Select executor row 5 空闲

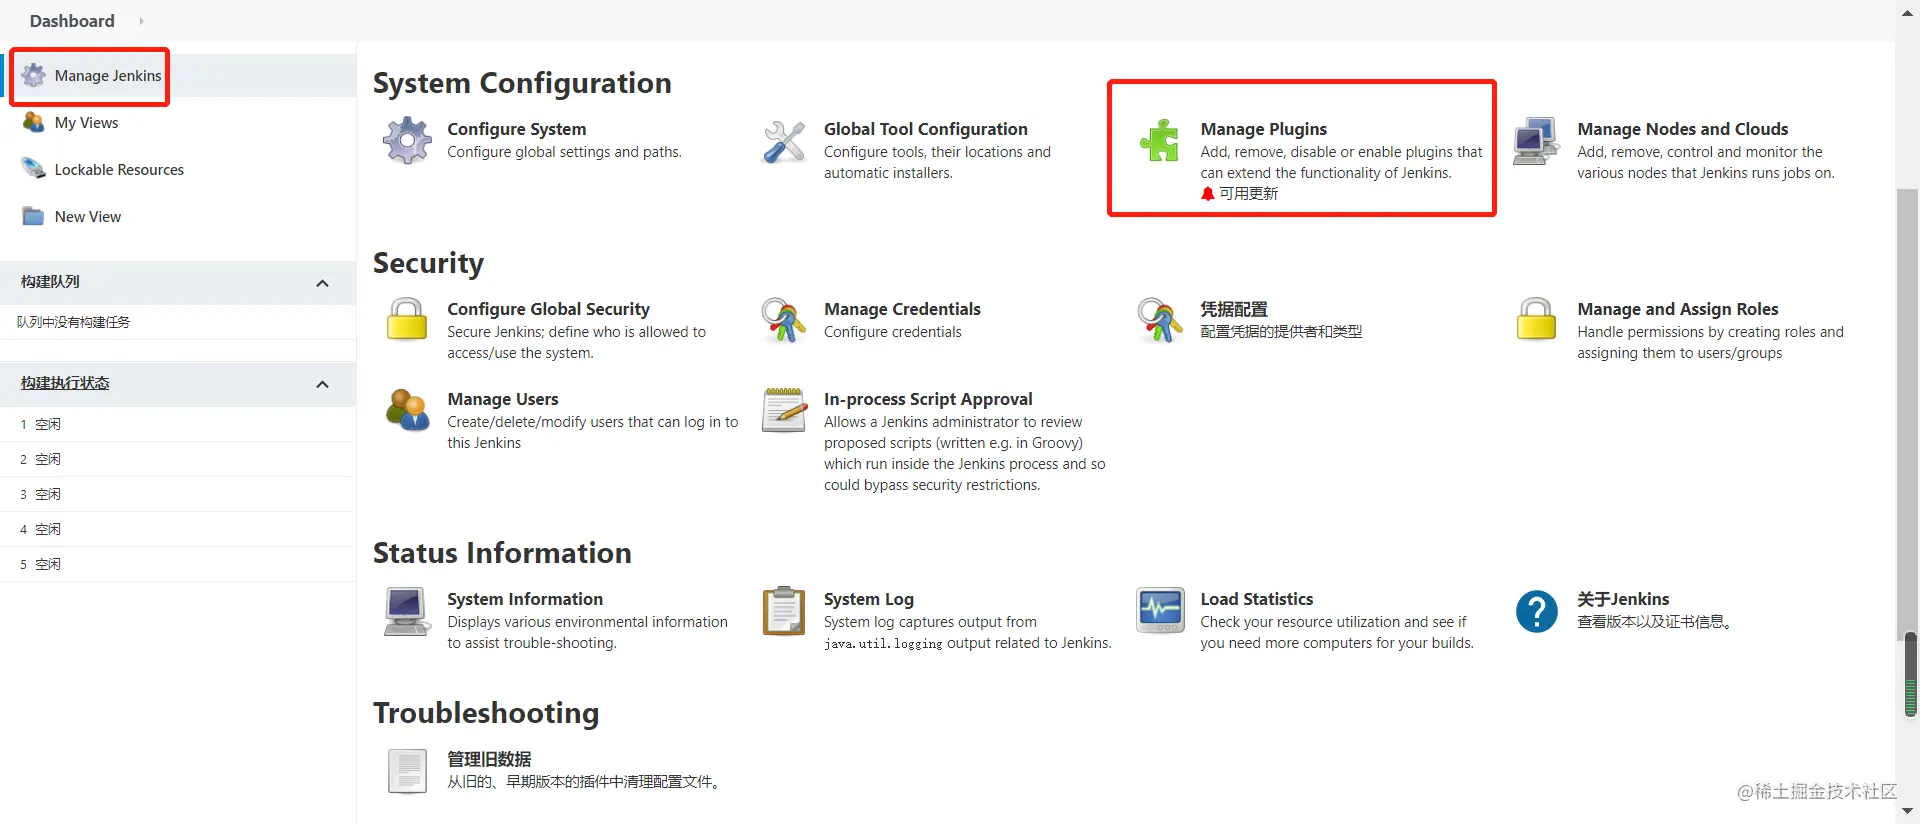(x=178, y=564)
